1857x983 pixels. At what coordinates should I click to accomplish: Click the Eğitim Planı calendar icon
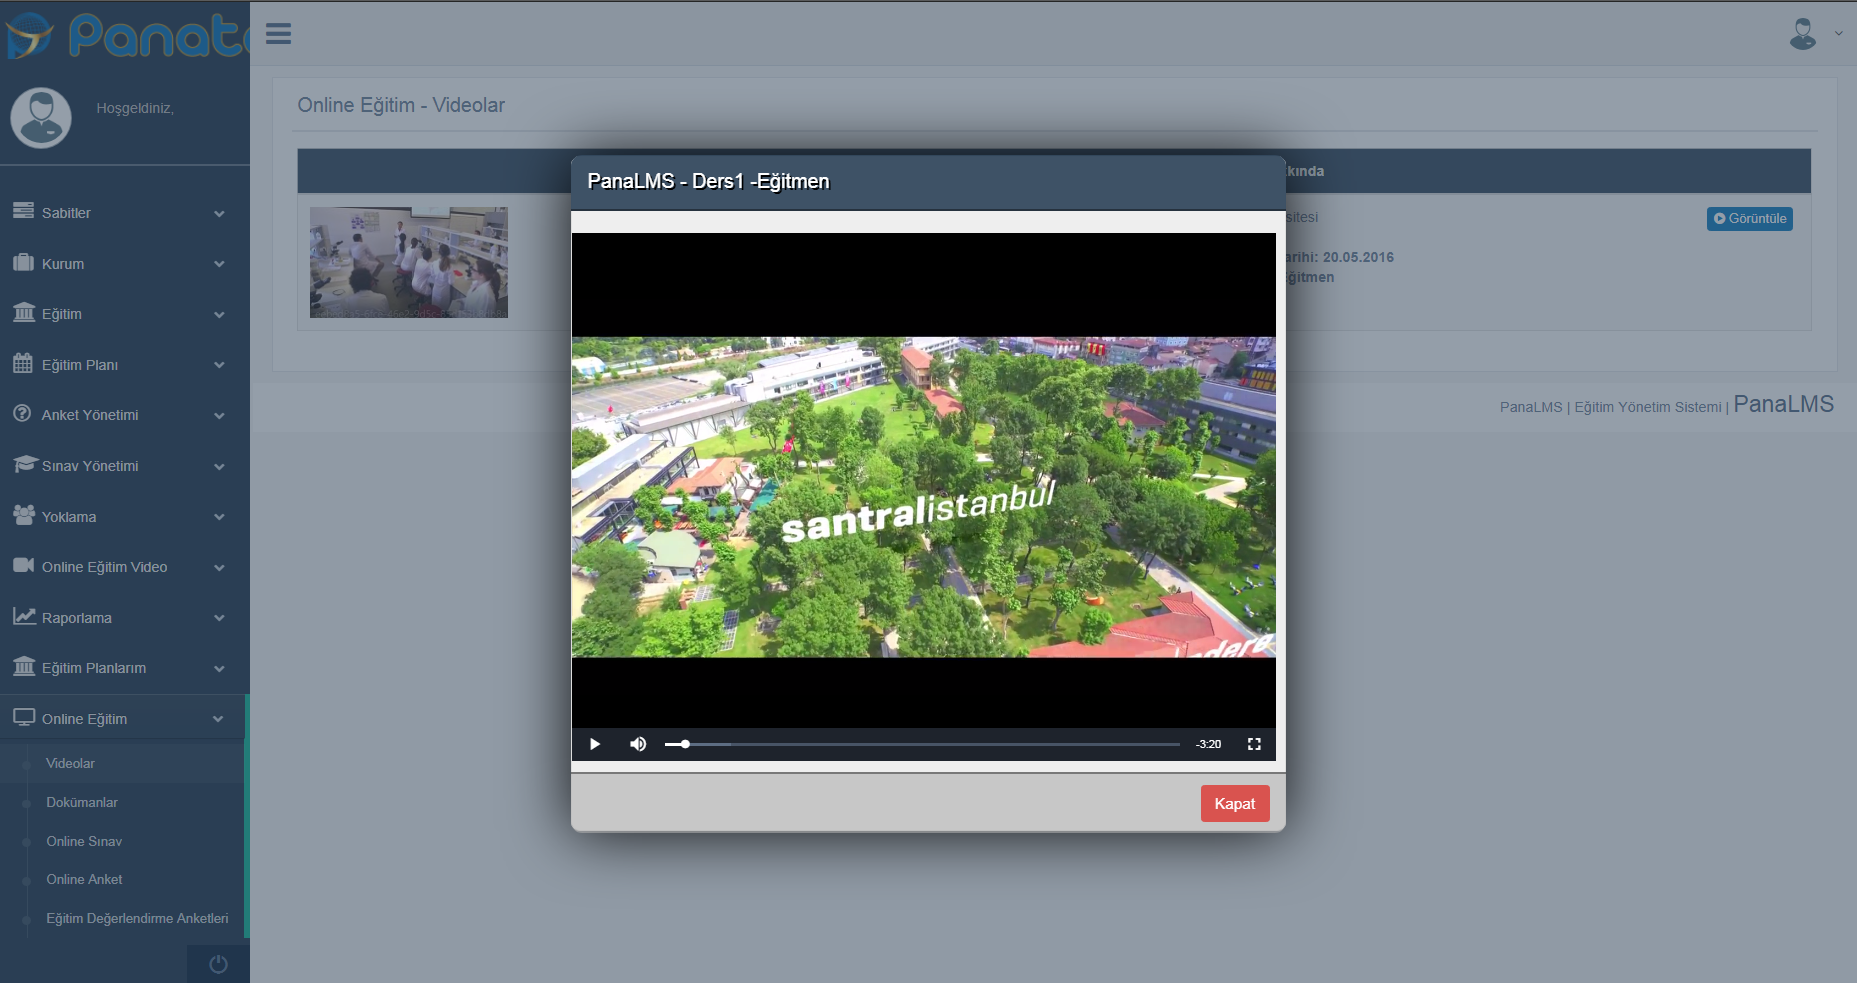point(23,363)
